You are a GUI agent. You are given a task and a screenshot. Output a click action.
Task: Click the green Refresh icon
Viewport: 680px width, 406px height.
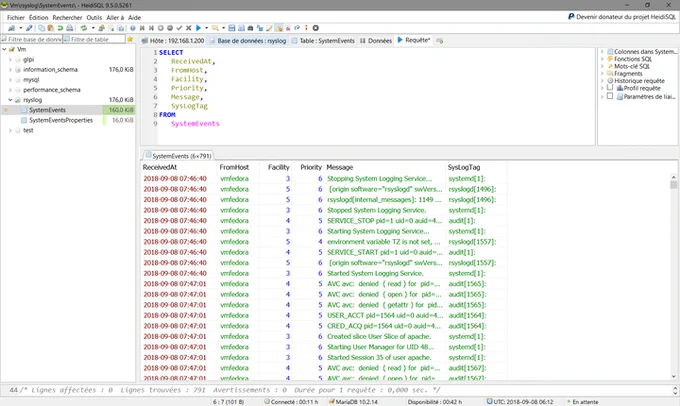click(x=84, y=28)
